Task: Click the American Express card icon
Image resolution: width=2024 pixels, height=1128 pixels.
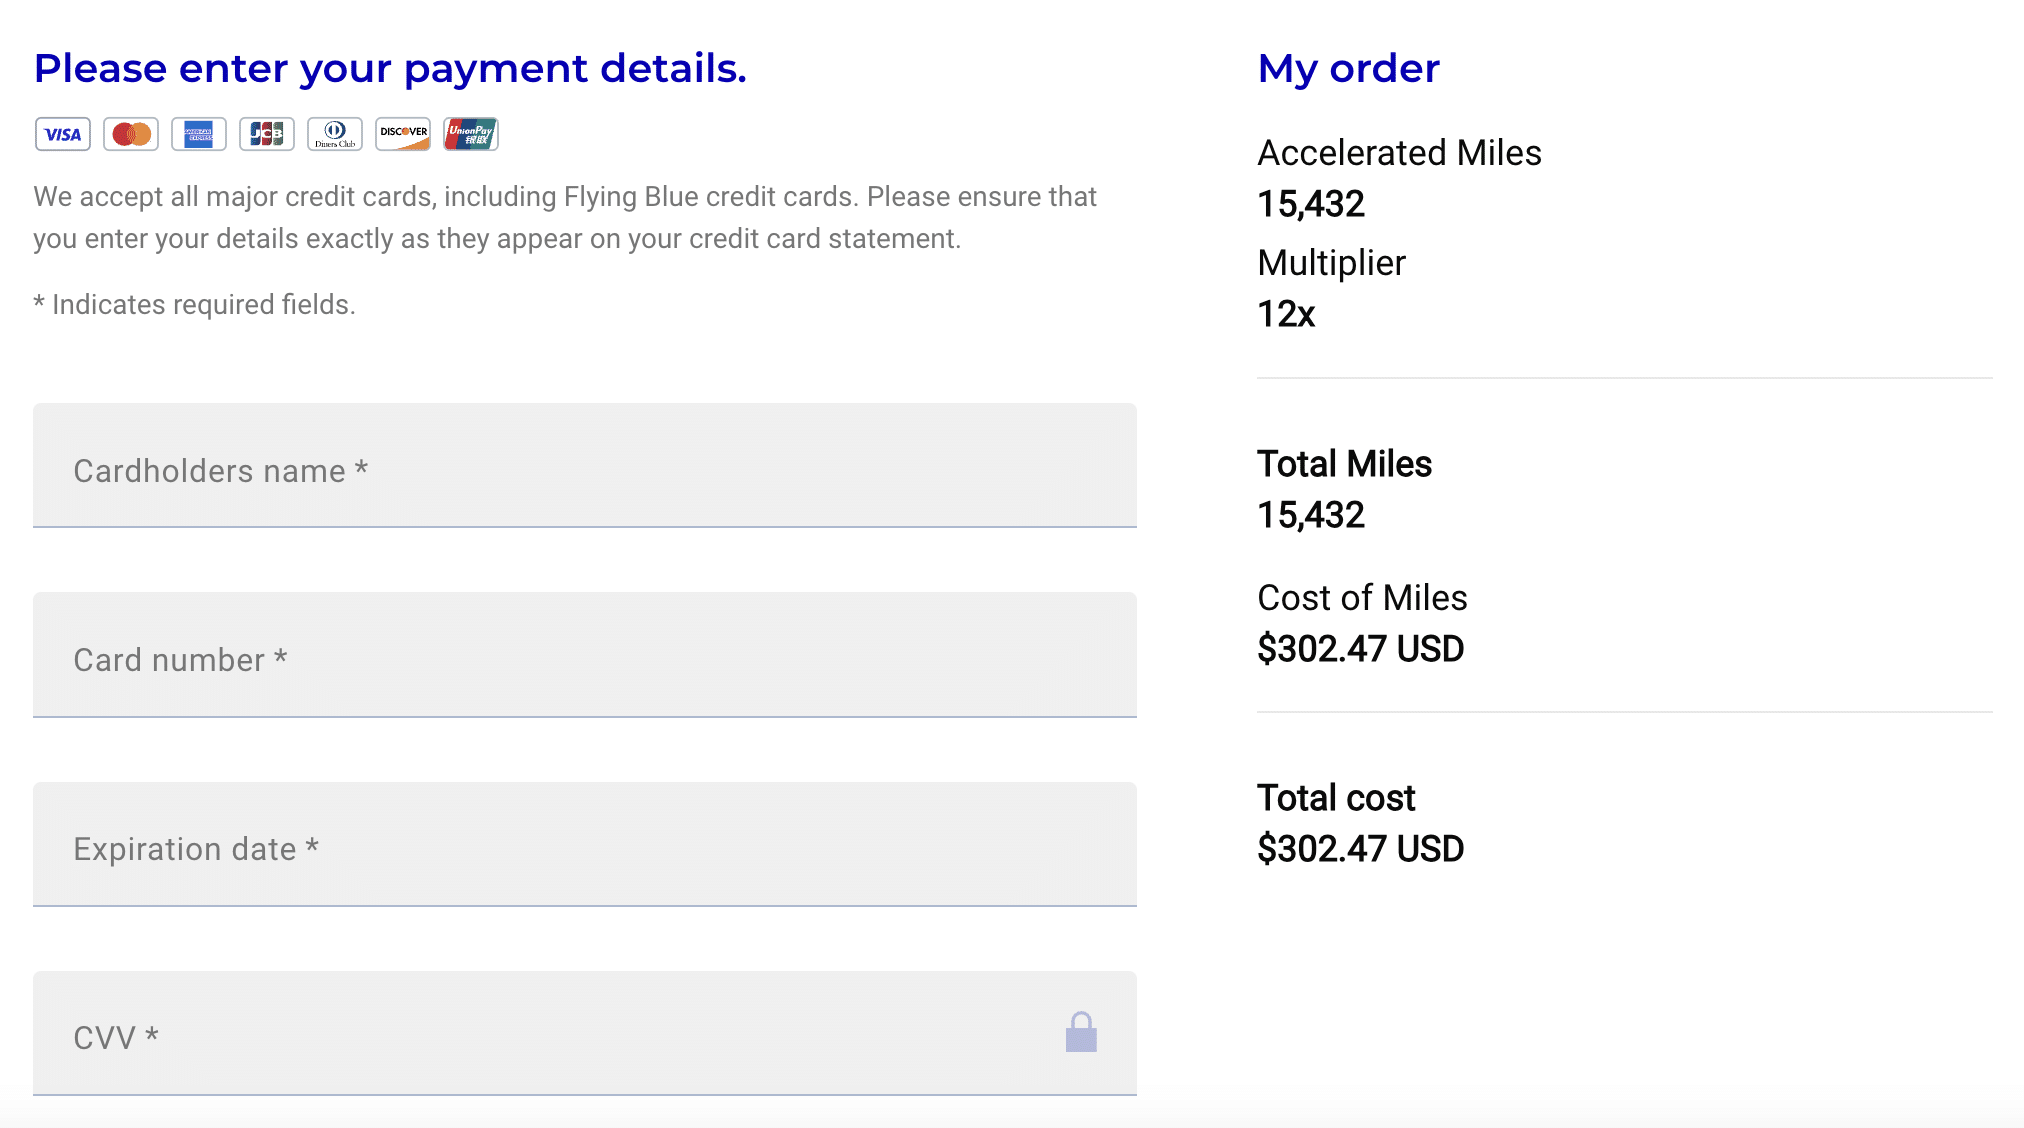Action: tap(199, 134)
